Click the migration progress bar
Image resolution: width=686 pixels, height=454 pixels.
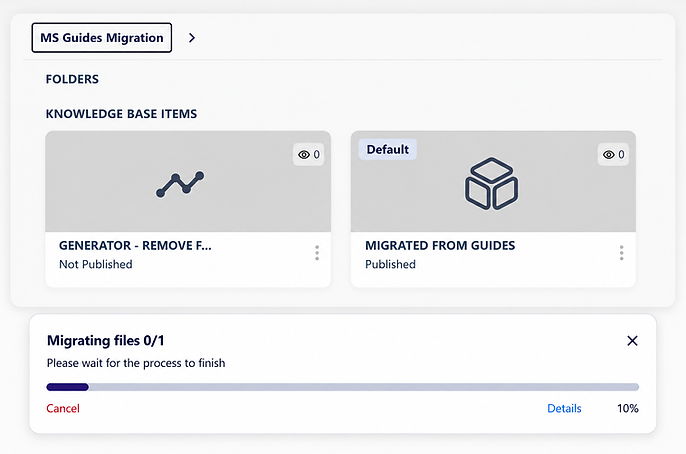(343, 387)
